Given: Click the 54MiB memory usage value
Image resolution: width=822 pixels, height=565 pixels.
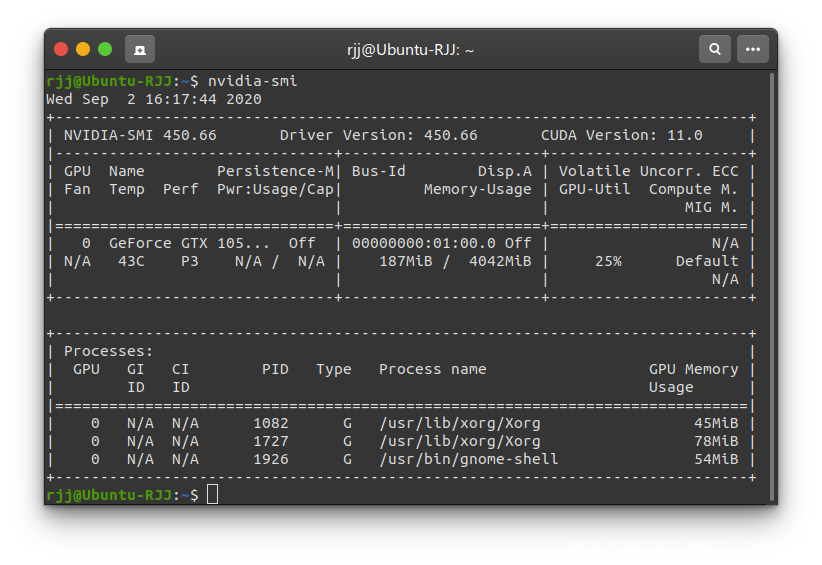Looking at the screenshot, I should [x=716, y=460].
